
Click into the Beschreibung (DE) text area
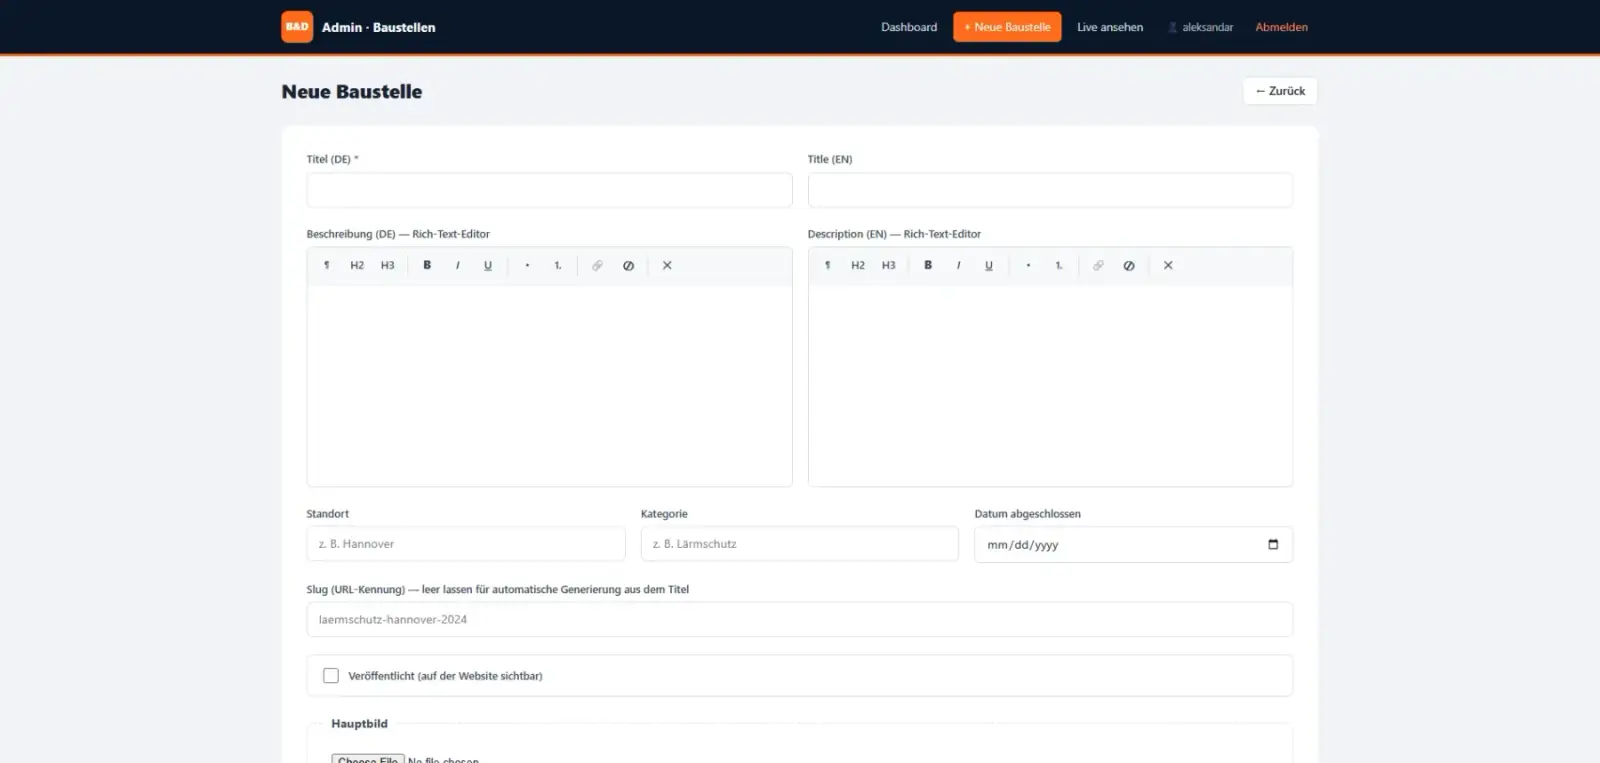pos(549,386)
